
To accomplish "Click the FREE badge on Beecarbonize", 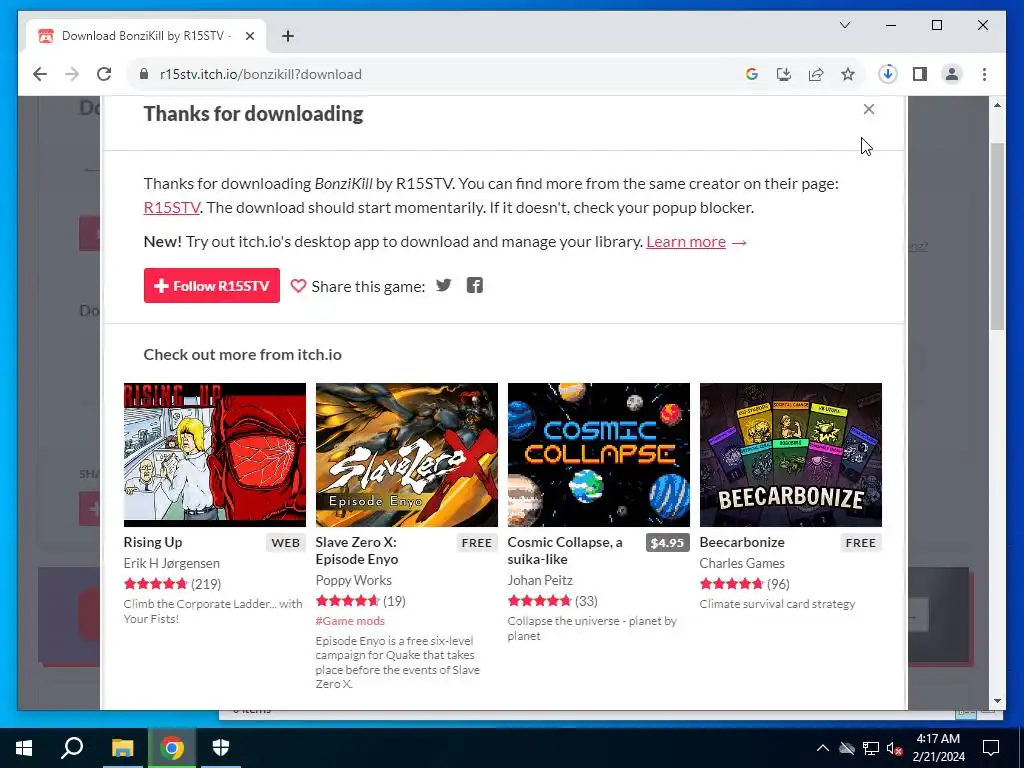I will 861,543.
